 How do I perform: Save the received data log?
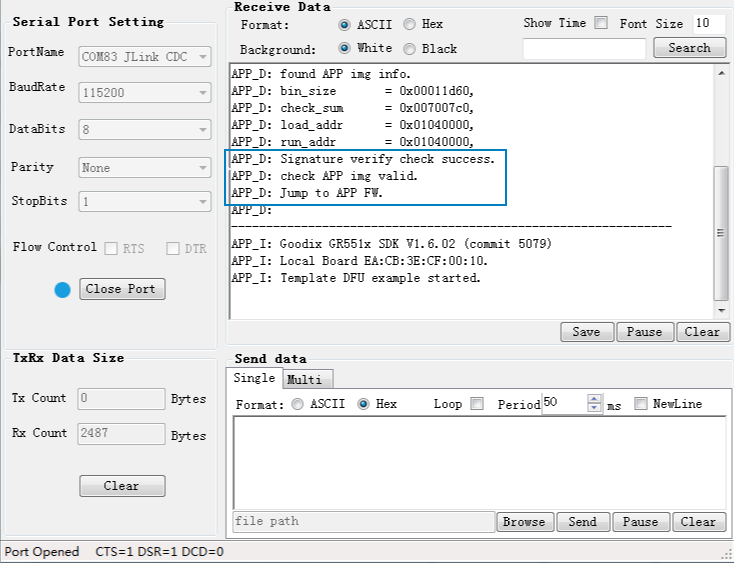pos(586,332)
